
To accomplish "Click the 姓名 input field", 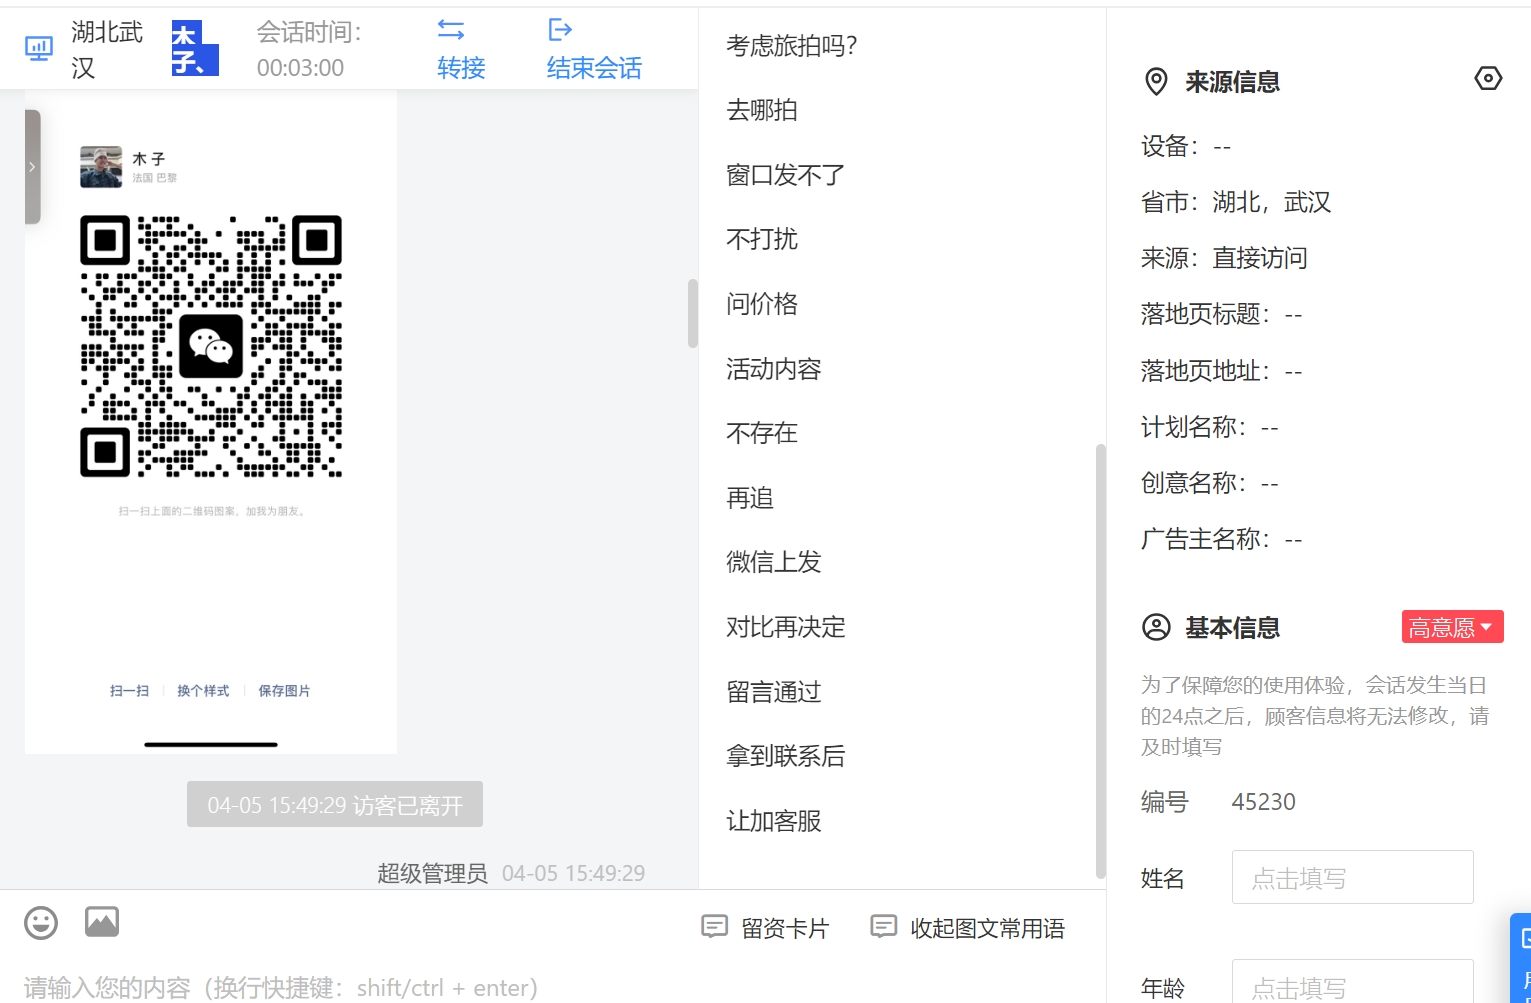I will [1352, 877].
